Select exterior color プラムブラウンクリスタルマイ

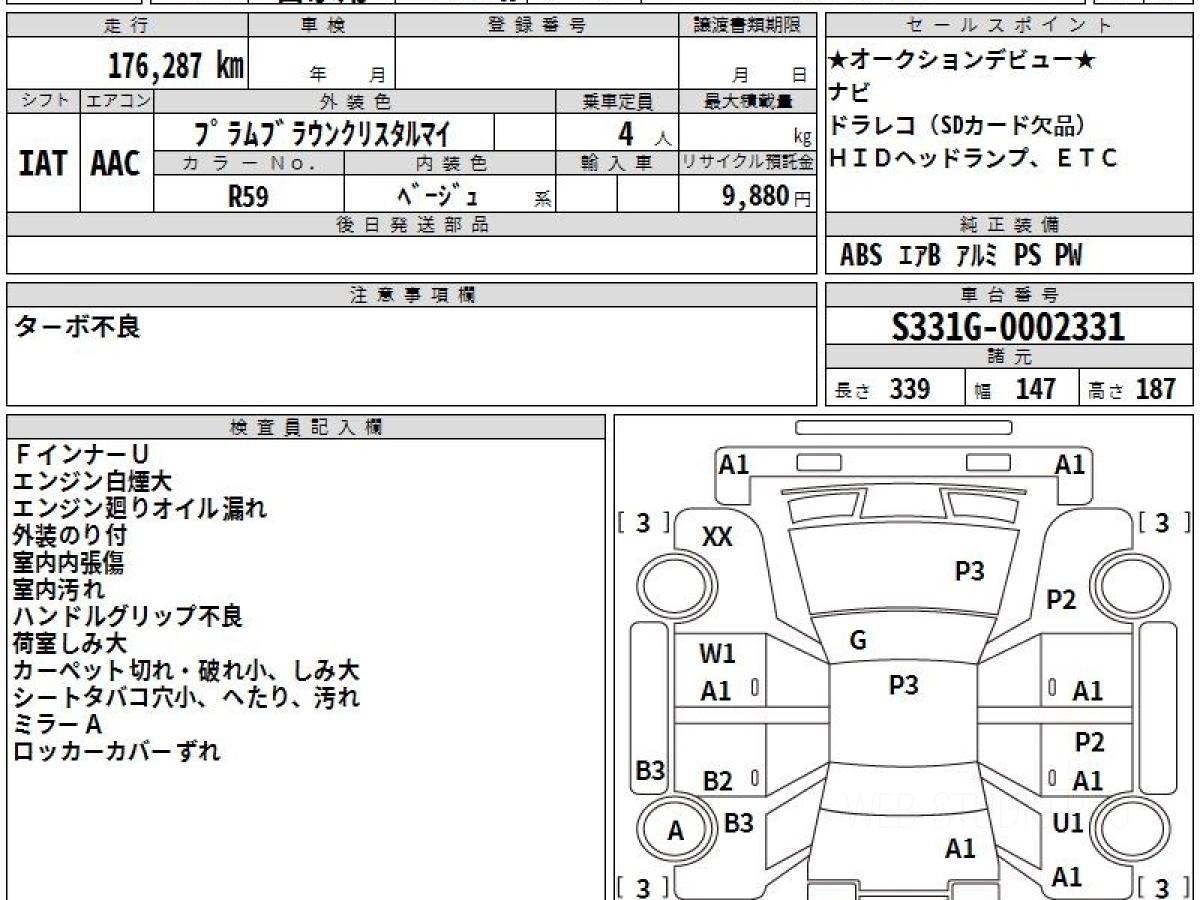322,132
